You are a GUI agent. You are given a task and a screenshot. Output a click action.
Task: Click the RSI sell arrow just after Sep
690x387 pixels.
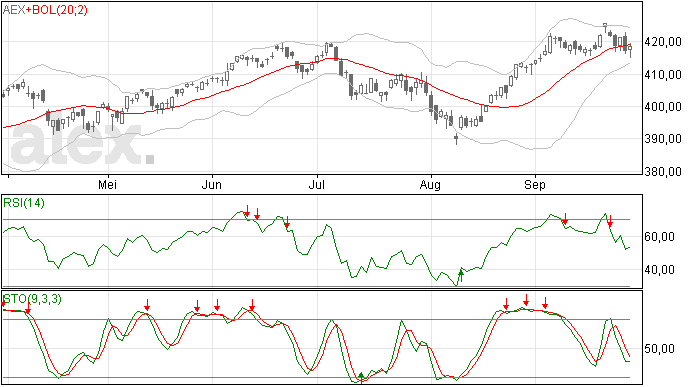click(565, 219)
